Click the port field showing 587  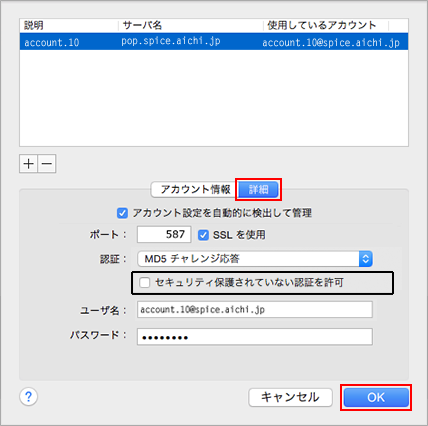click(164, 234)
